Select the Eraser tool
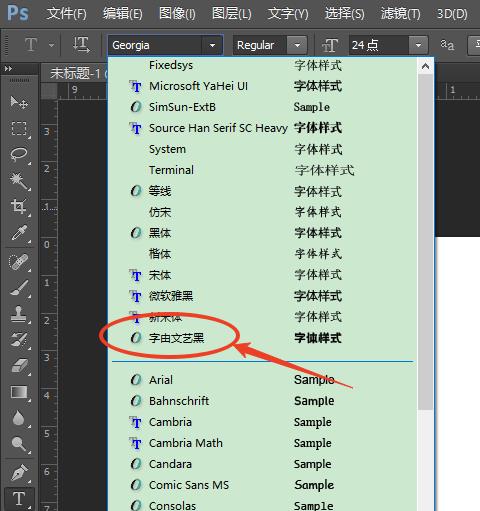This screenshot has height=511, width=480. (19, 366)
